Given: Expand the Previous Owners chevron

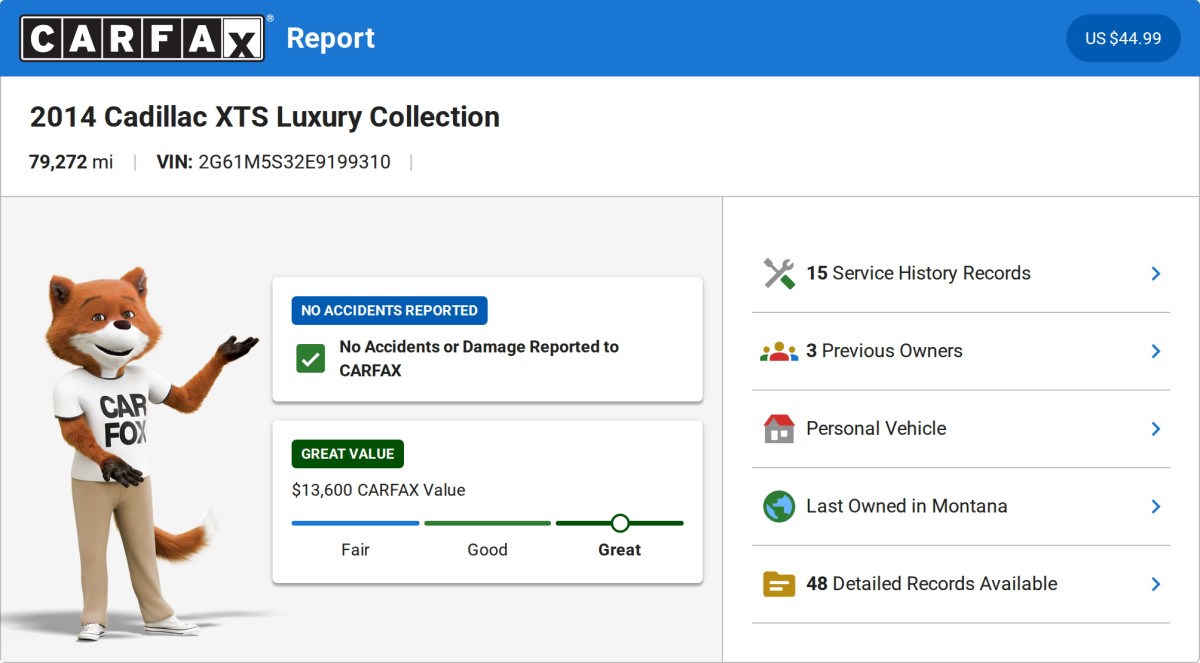Looking at the screenshot, I should point(1156,351).
